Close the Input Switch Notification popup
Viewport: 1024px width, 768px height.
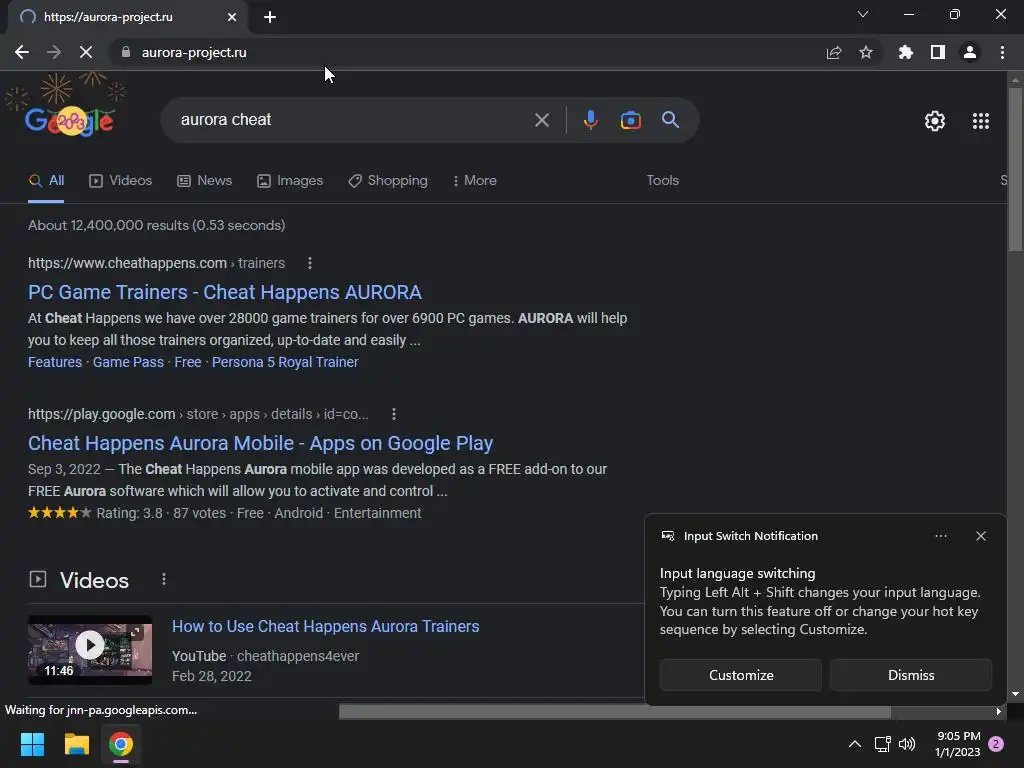[x=981, y=536]
